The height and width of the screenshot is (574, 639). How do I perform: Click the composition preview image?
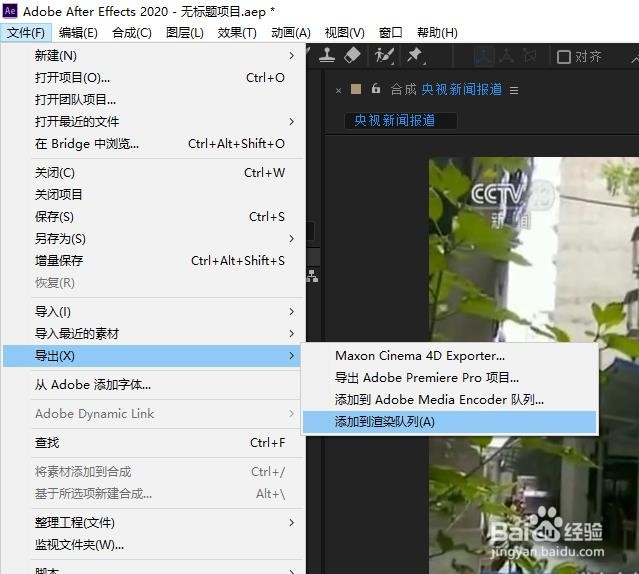point(534,365)
